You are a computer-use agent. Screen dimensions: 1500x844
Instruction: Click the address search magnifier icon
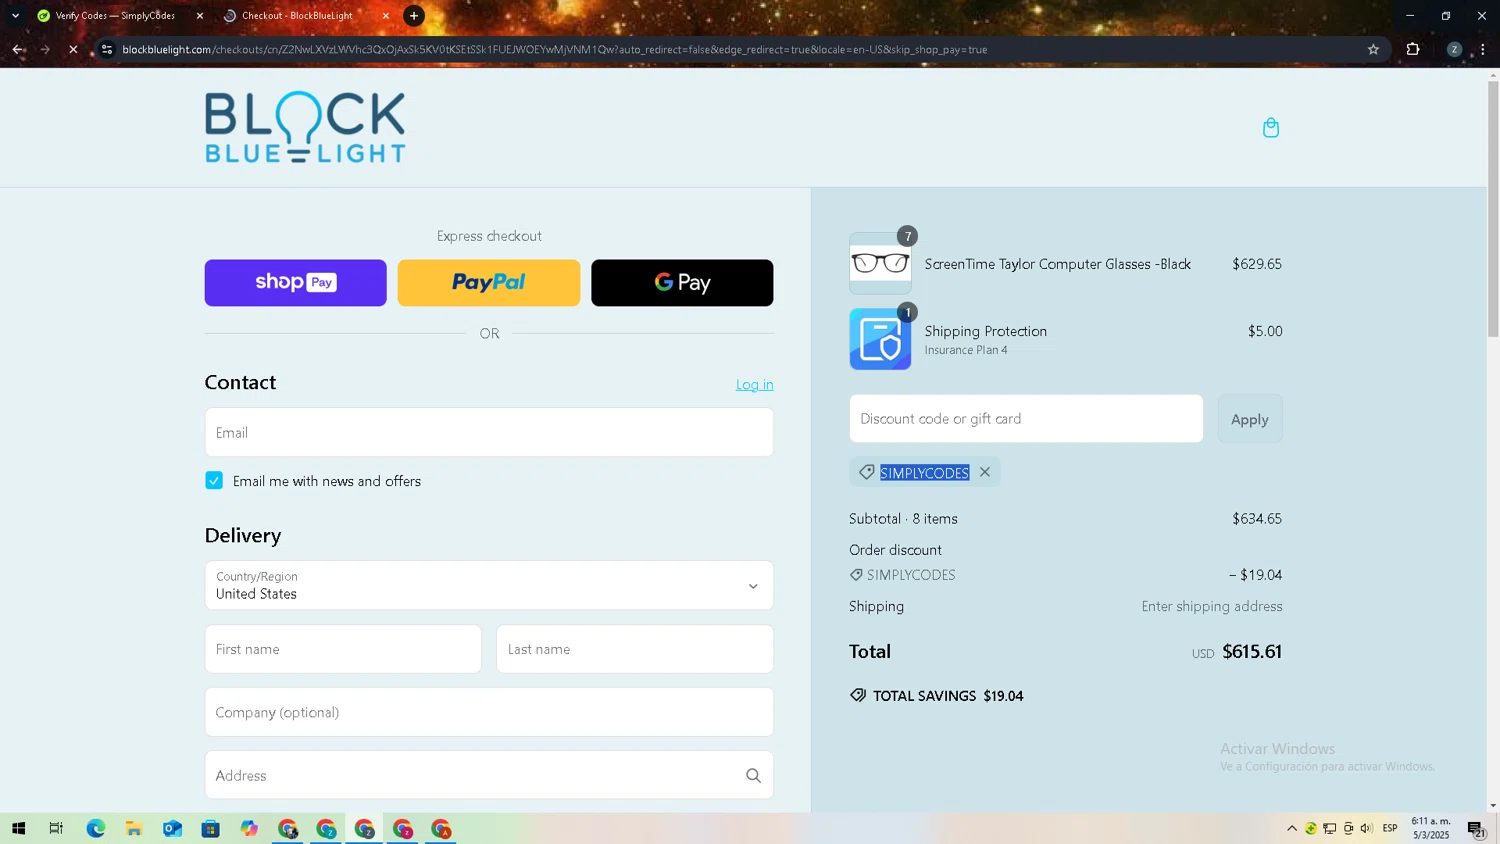pos(753,775)
